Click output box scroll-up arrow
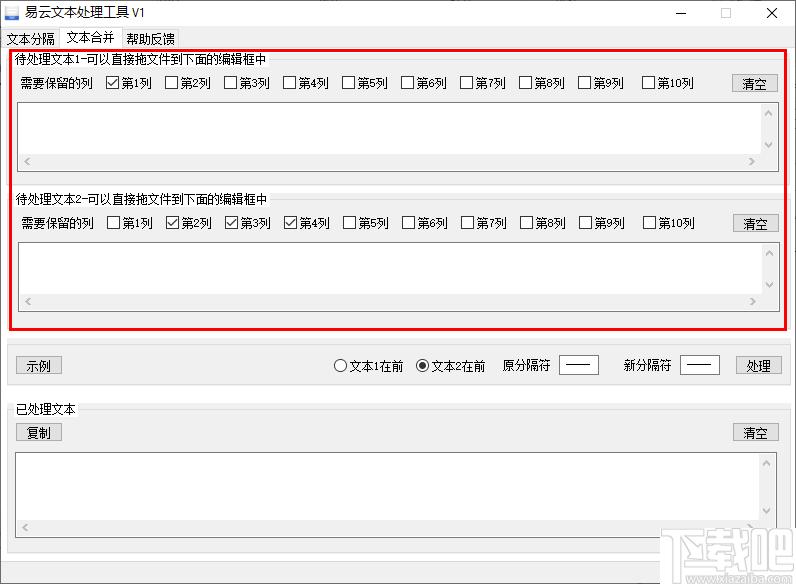Image resolution: width=796 pixels, height=584 pixels. 767,463
